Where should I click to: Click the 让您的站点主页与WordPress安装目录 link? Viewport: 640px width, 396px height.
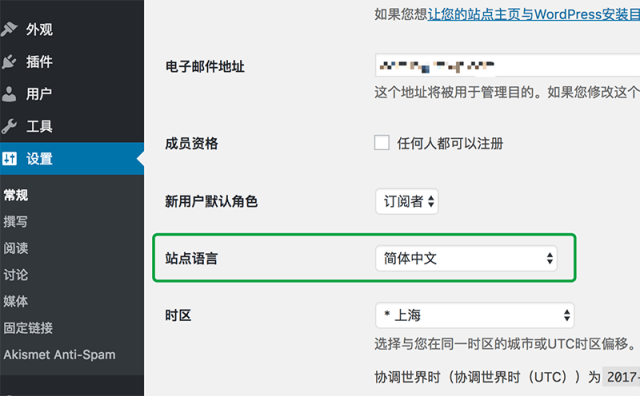[533, 14]
